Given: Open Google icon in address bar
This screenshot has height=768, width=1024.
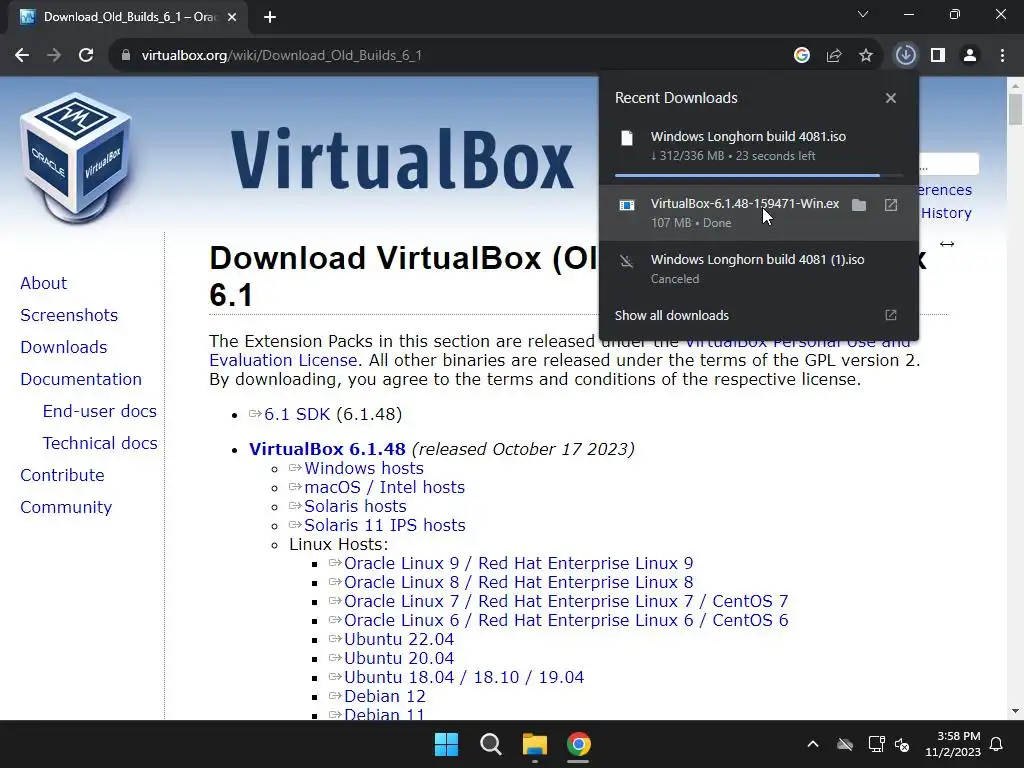Looking at the screenshot, I should (x=801, y=56).
